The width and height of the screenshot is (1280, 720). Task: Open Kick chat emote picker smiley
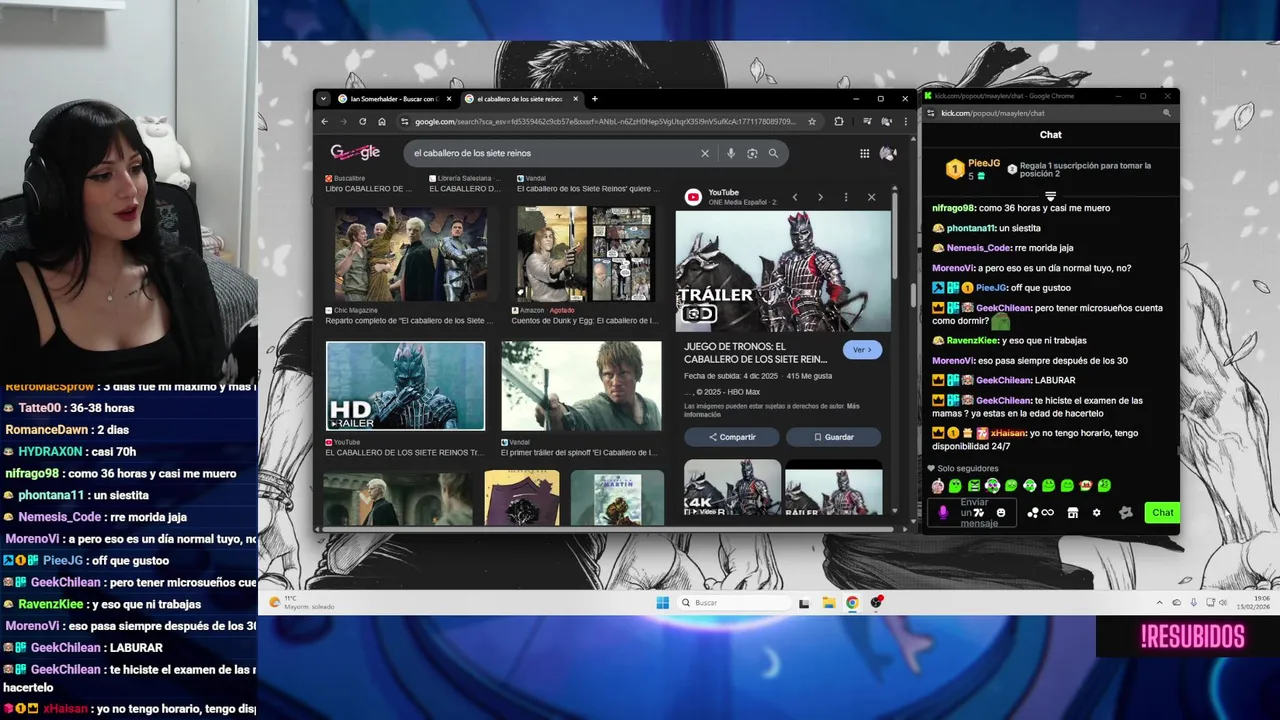click(x=1001, y=512)
